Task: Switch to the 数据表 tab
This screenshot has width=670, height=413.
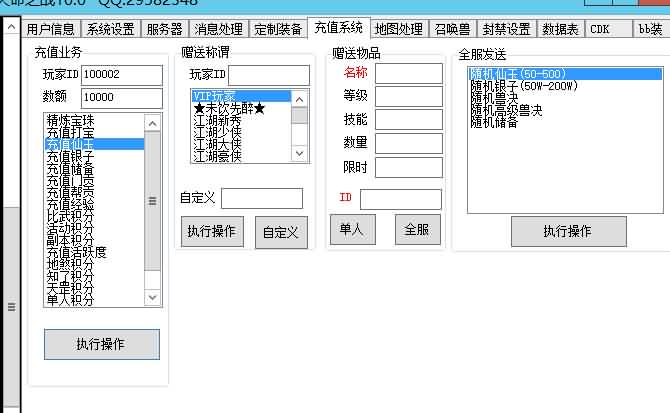Action: (x=560, y=29)
